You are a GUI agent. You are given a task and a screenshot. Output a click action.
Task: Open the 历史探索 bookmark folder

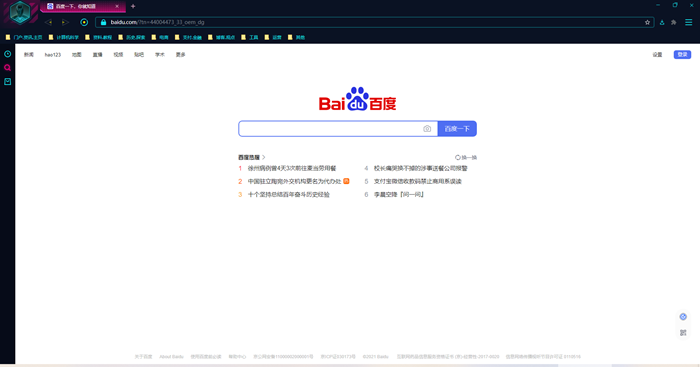(x=132, y=38)
